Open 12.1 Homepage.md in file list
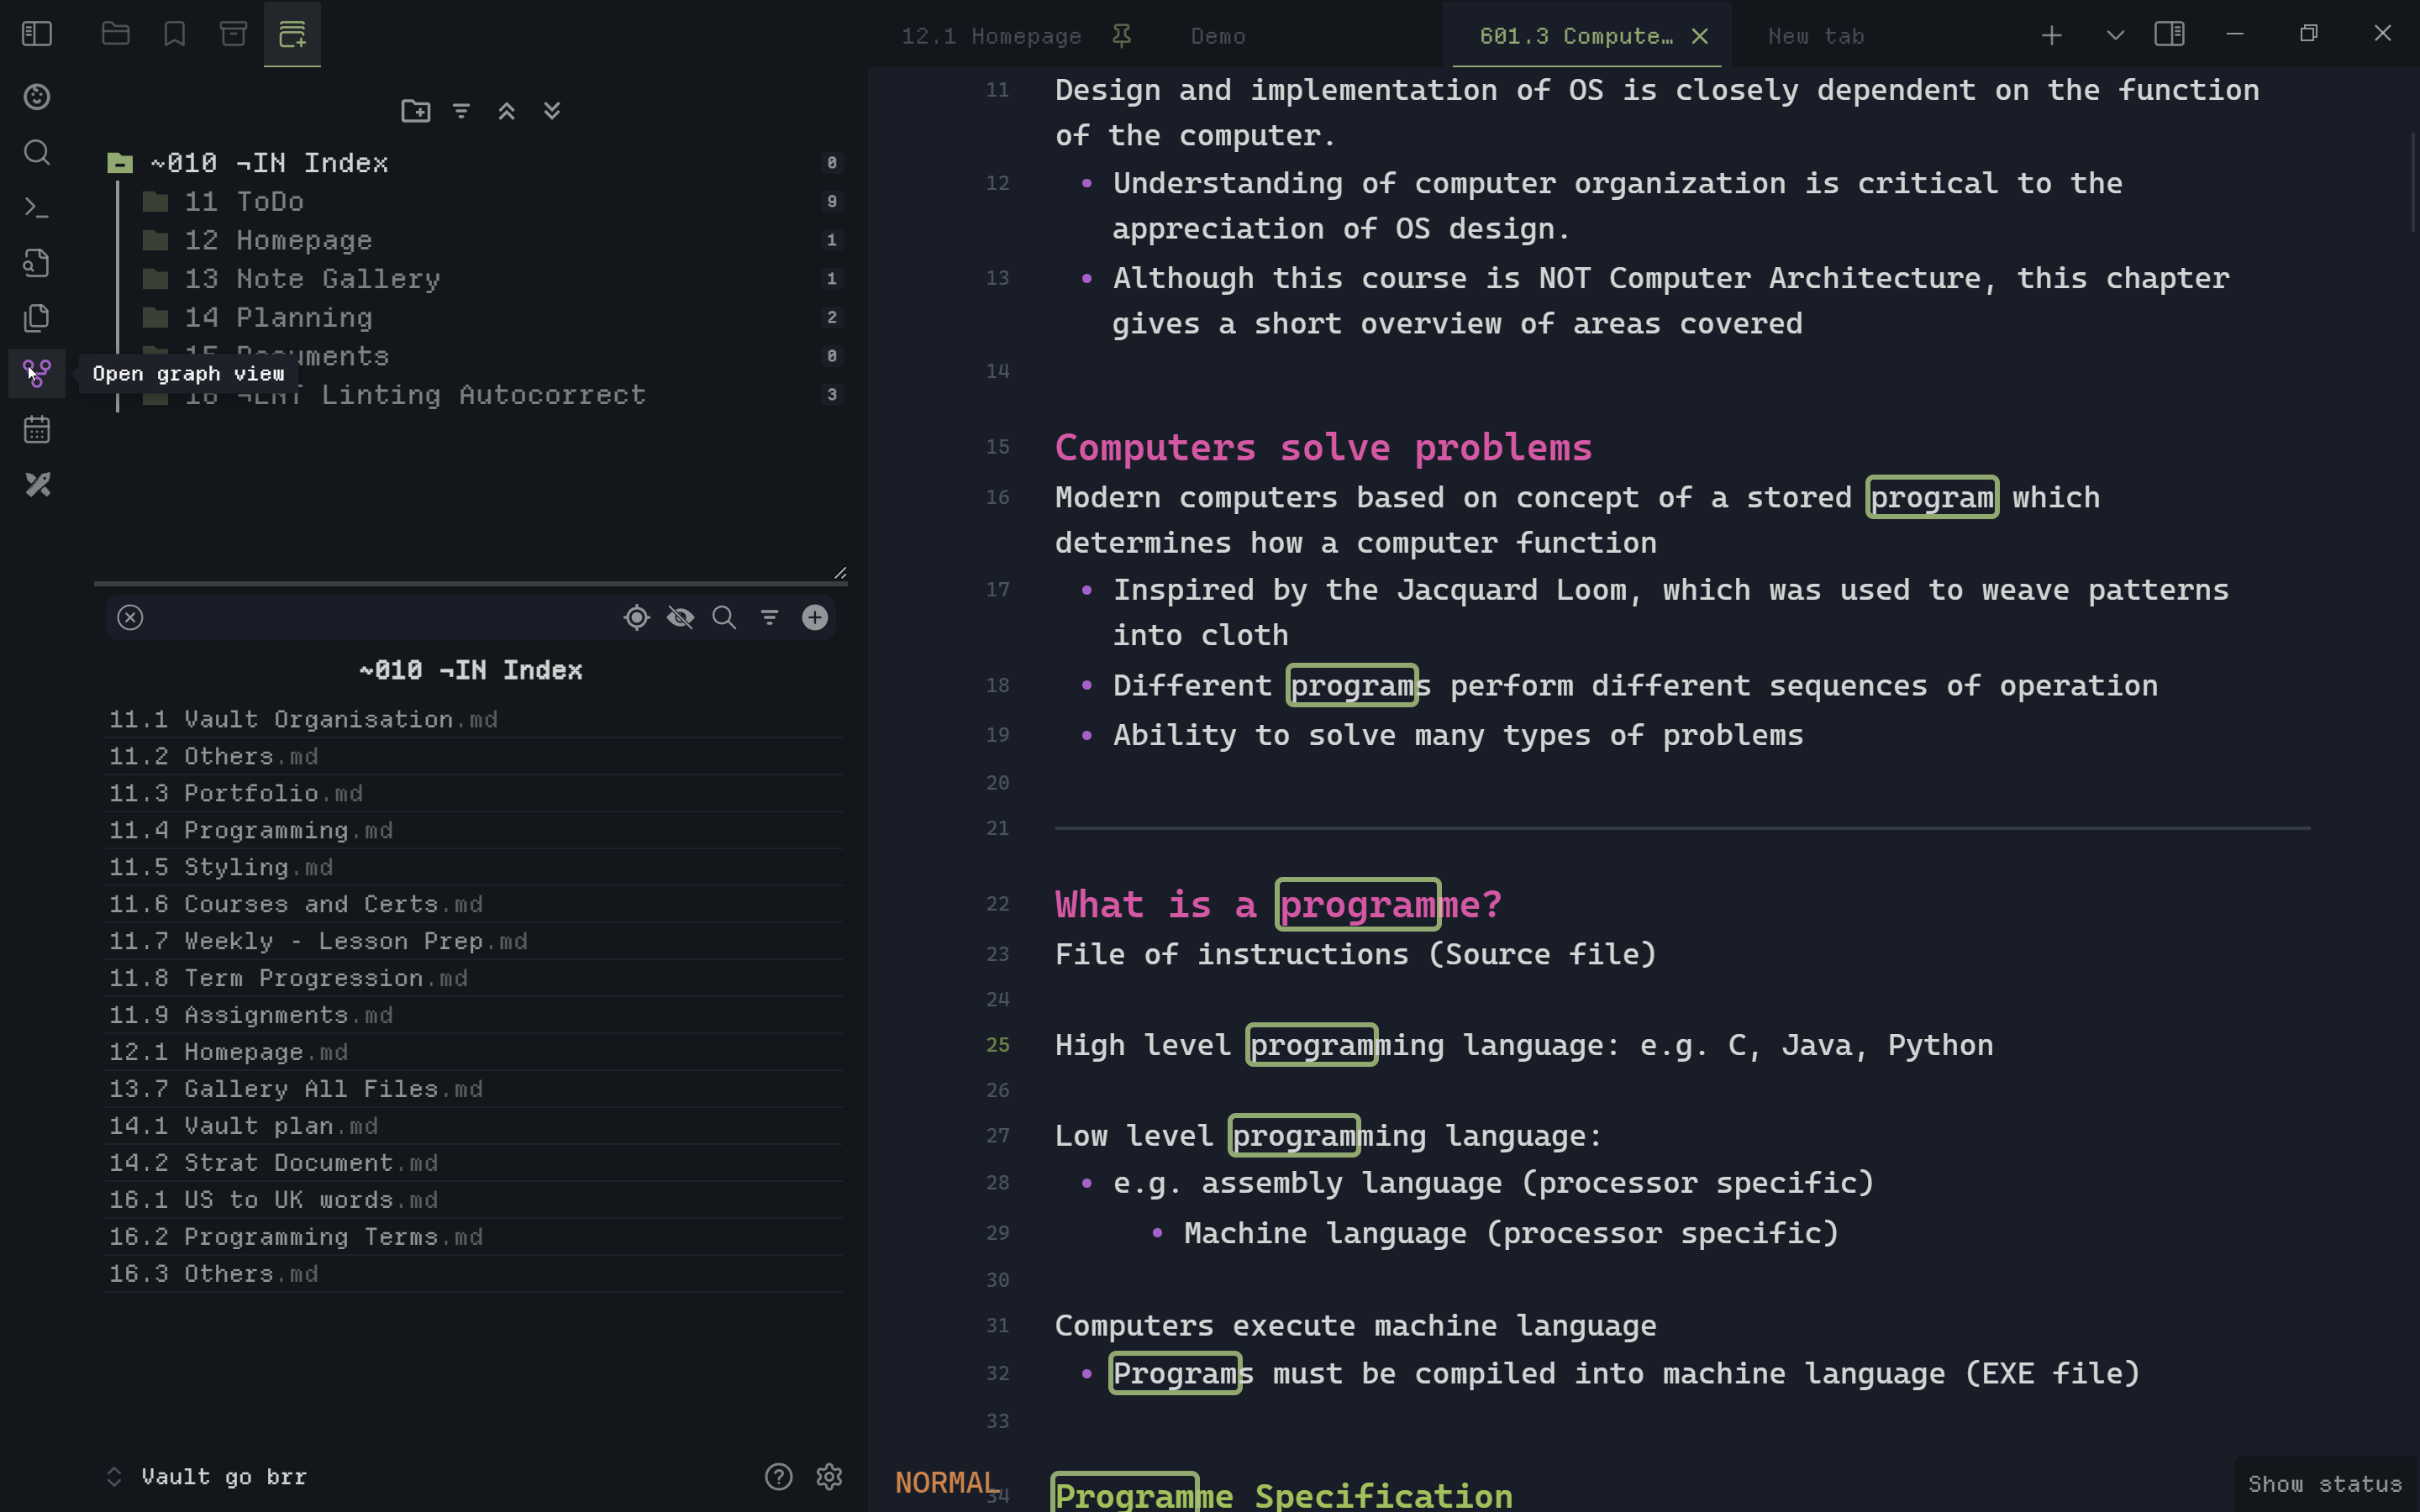The width and height of the screenshot is (2420, 1512). tap(474, 1052)
